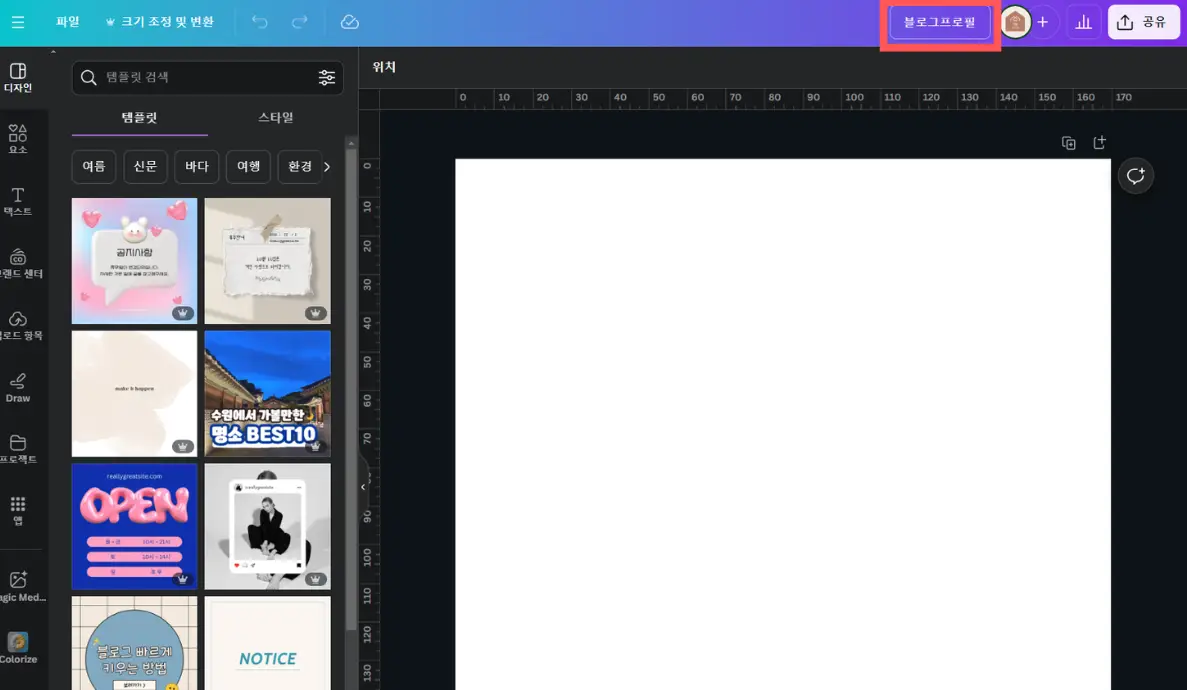The height and width of the screenshot is (690, 1187).
Task: Select the 여름 category chip
Action: pyautogui.click(x=94, y=167)
